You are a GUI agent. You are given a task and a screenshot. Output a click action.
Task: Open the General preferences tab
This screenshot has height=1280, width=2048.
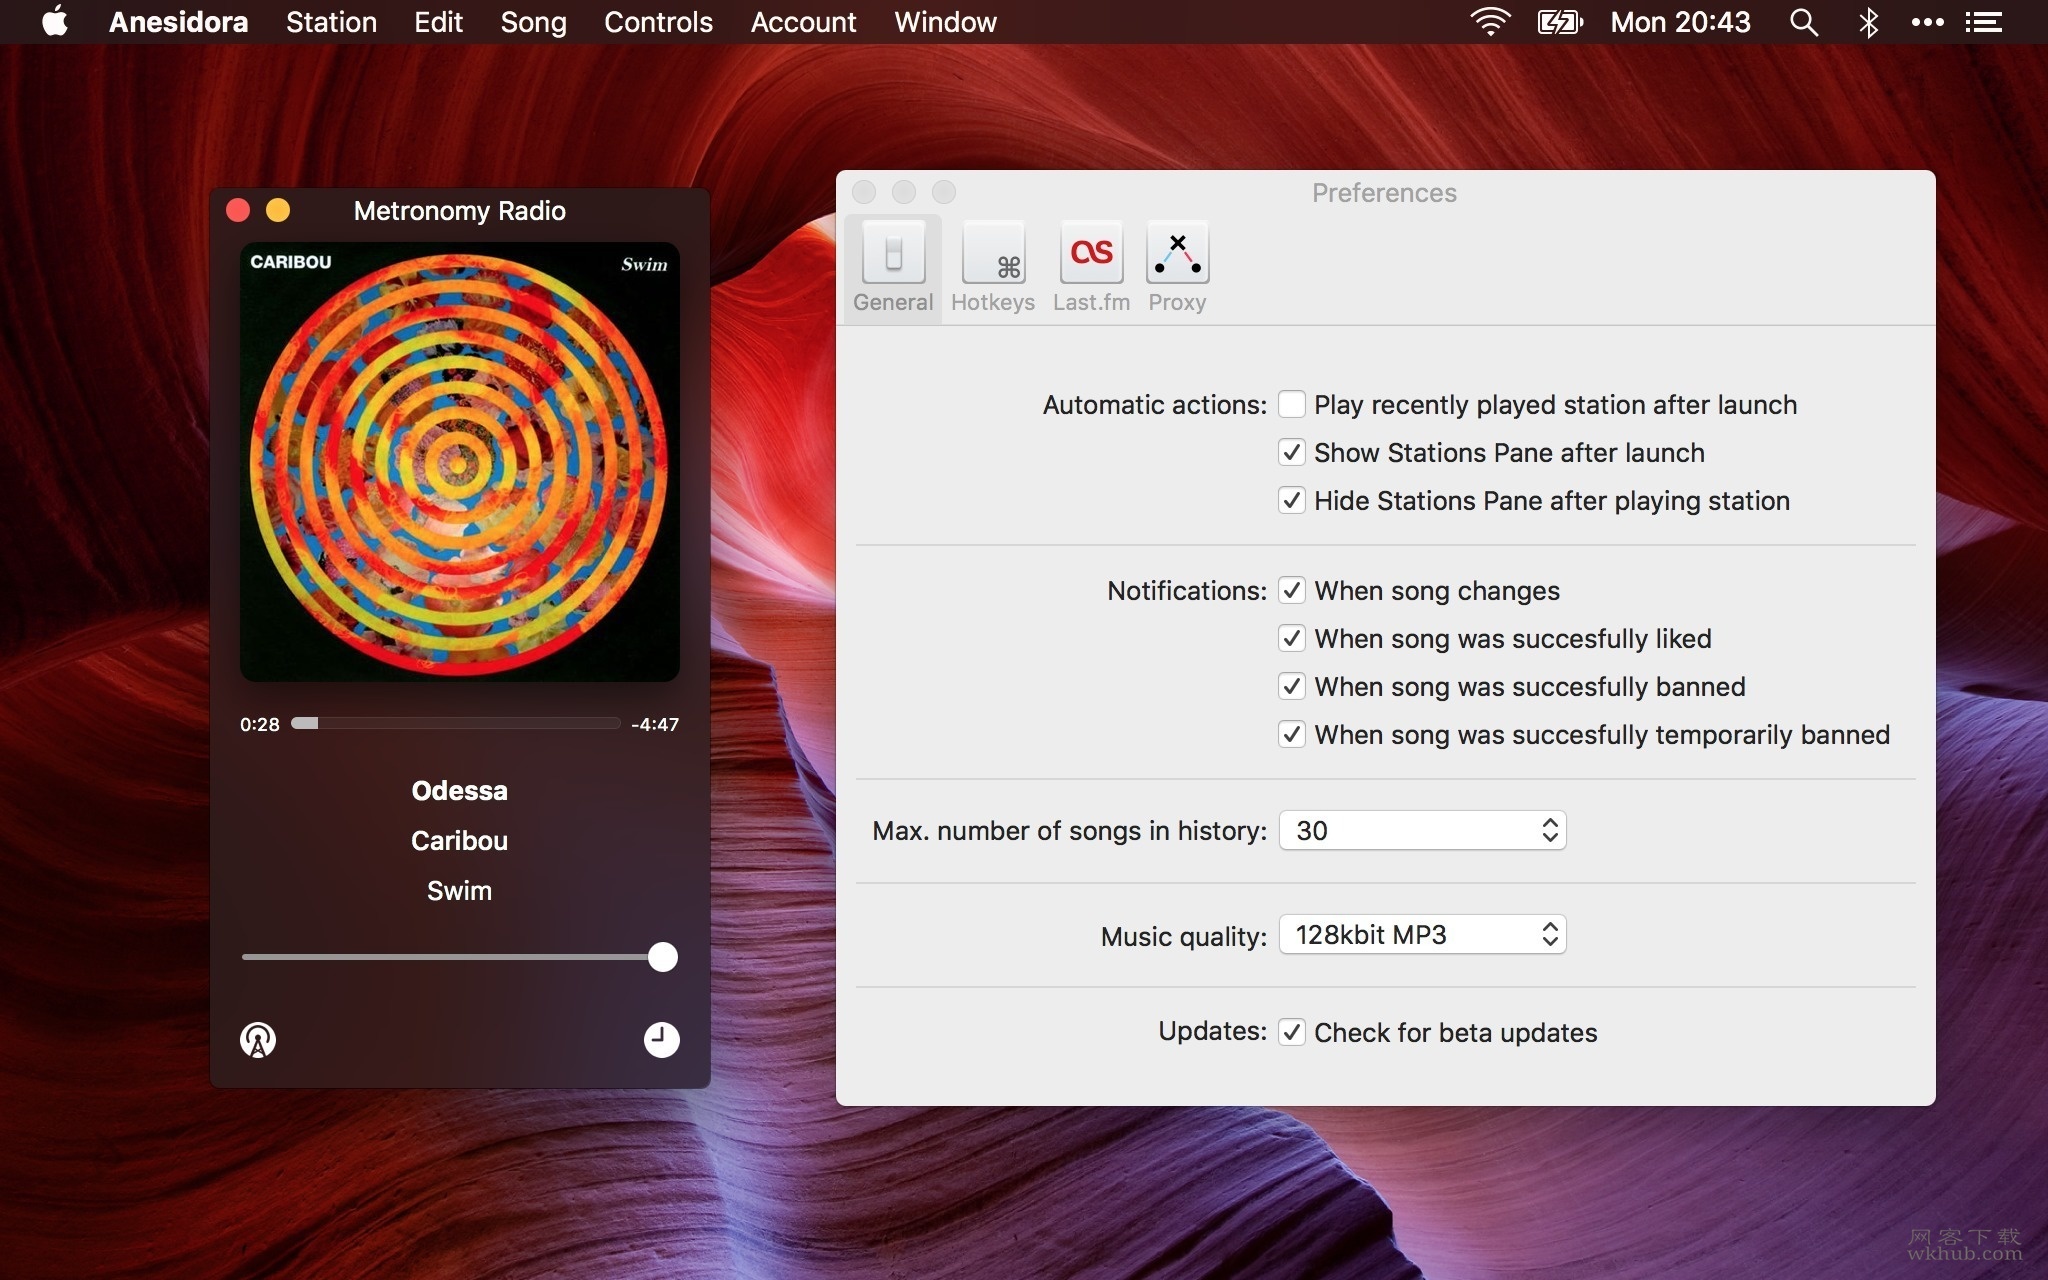click(893, 268)
